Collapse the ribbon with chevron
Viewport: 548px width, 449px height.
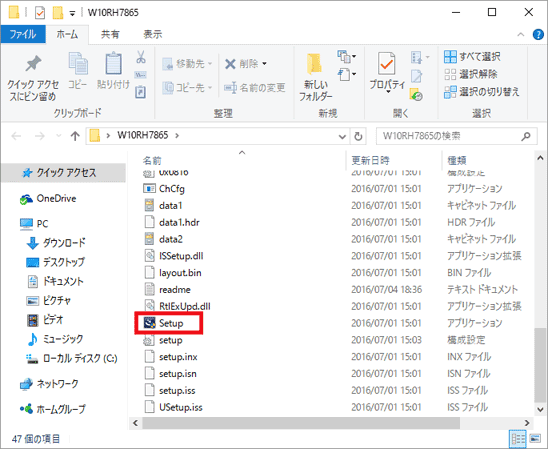pyautogui.click(x=521, y=34)
